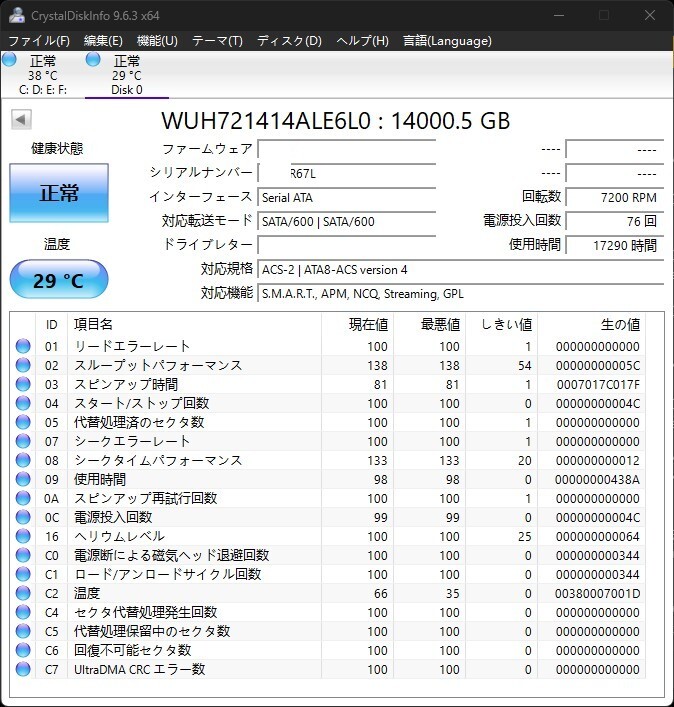
Task: Click status orb for Disk 0 tab
Action: point(93,59)
